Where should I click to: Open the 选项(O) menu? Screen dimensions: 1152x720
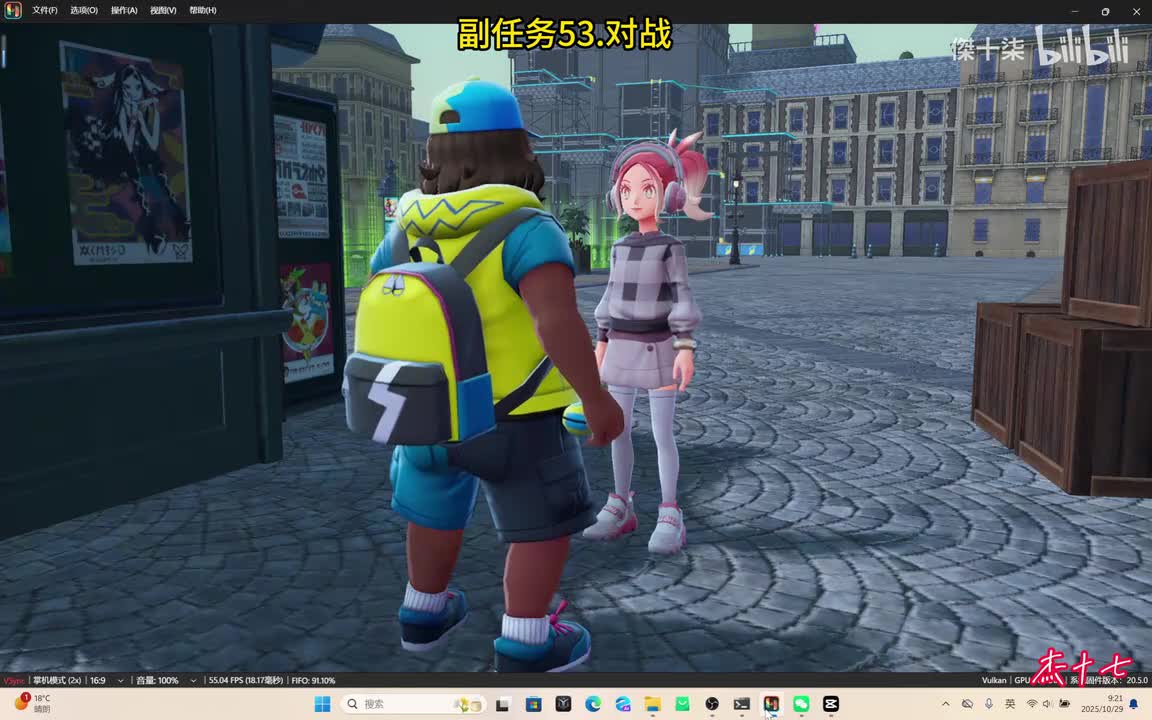point(84,10)
